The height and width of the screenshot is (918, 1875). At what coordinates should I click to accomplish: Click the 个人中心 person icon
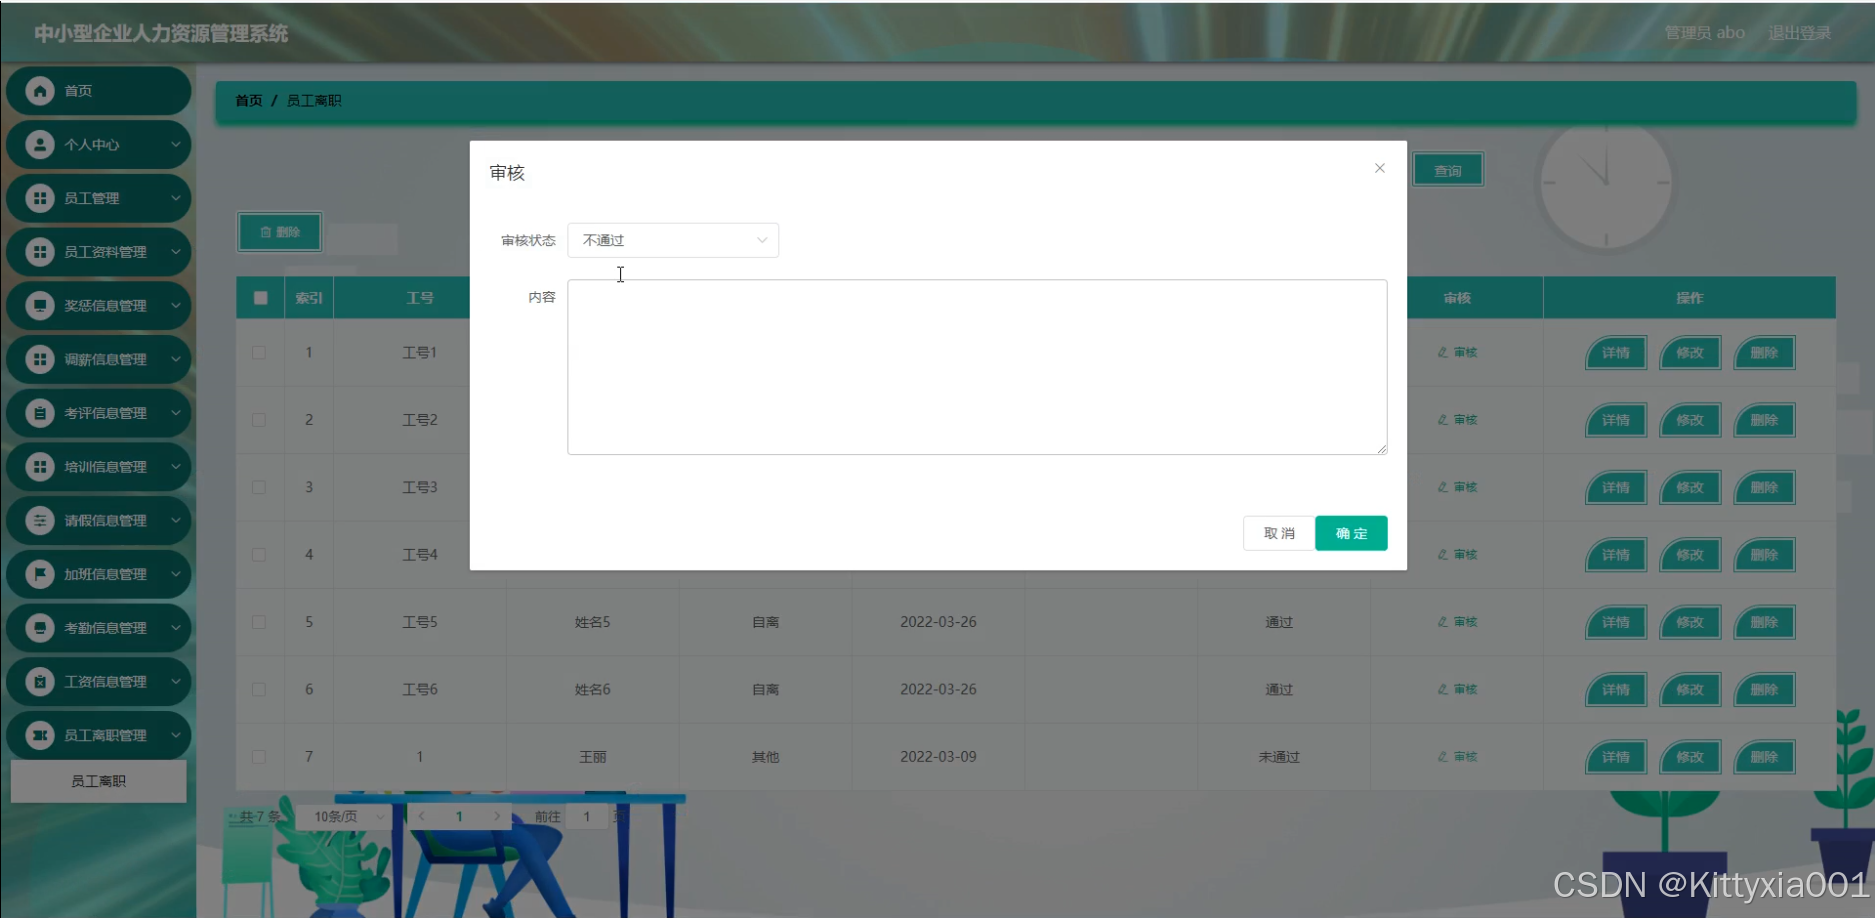point(40,145)
